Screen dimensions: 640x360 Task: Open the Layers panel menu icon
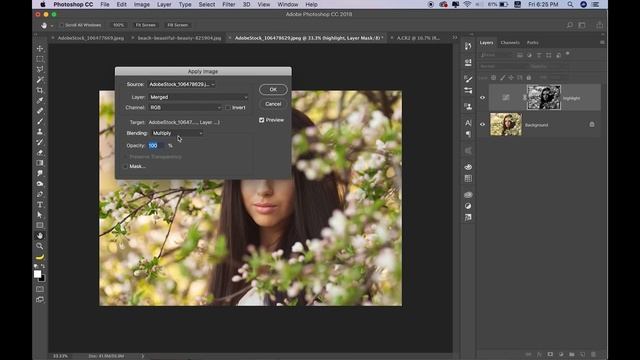click(602, 42)
